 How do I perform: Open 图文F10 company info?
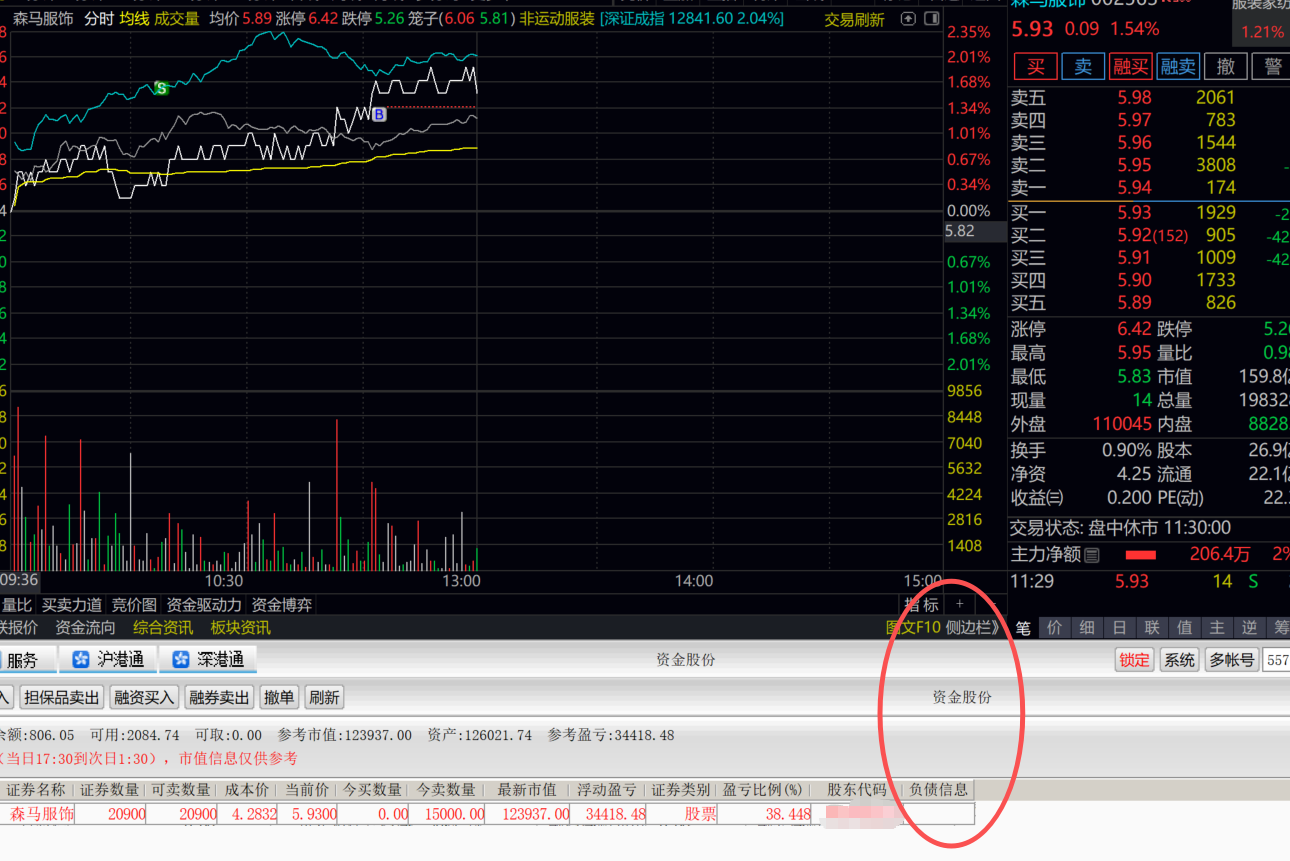pyautogui.click(x=914, y=628)
